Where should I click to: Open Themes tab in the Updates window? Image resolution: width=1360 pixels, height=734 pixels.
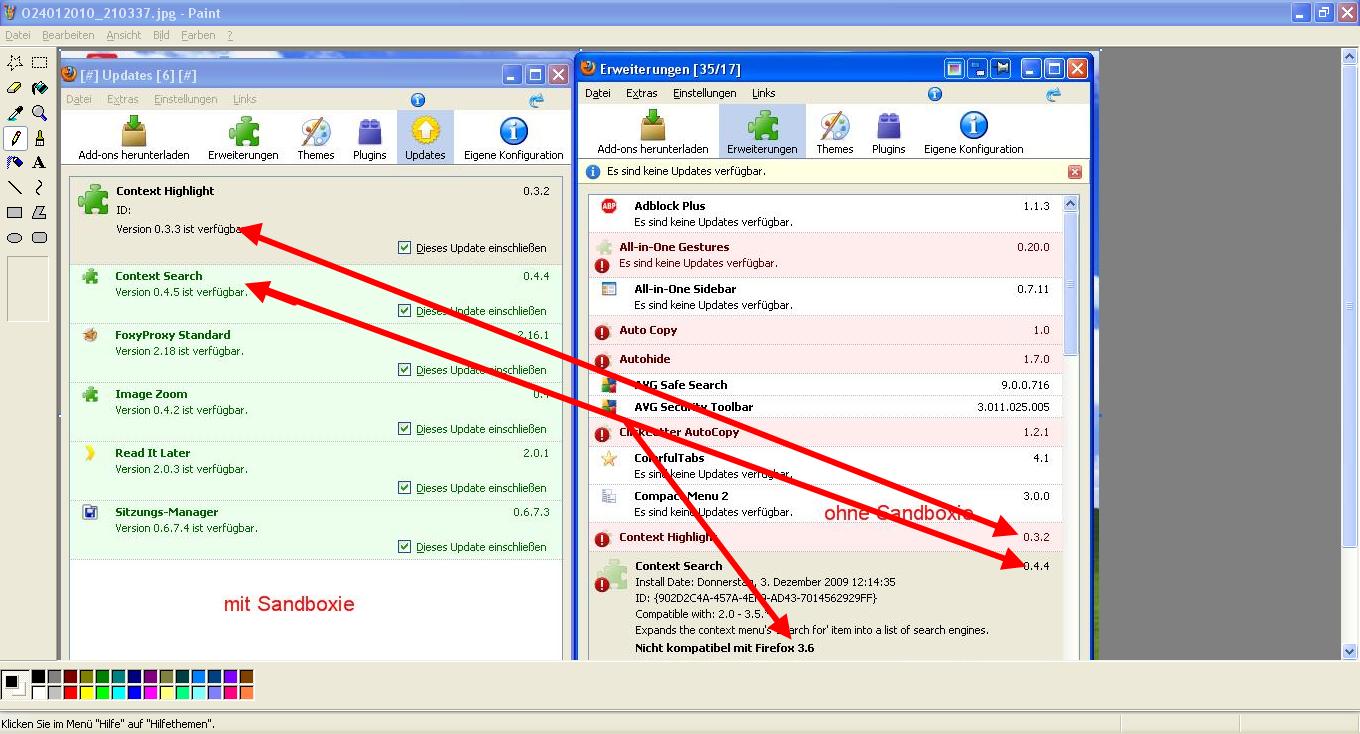(x=316, y=137)
